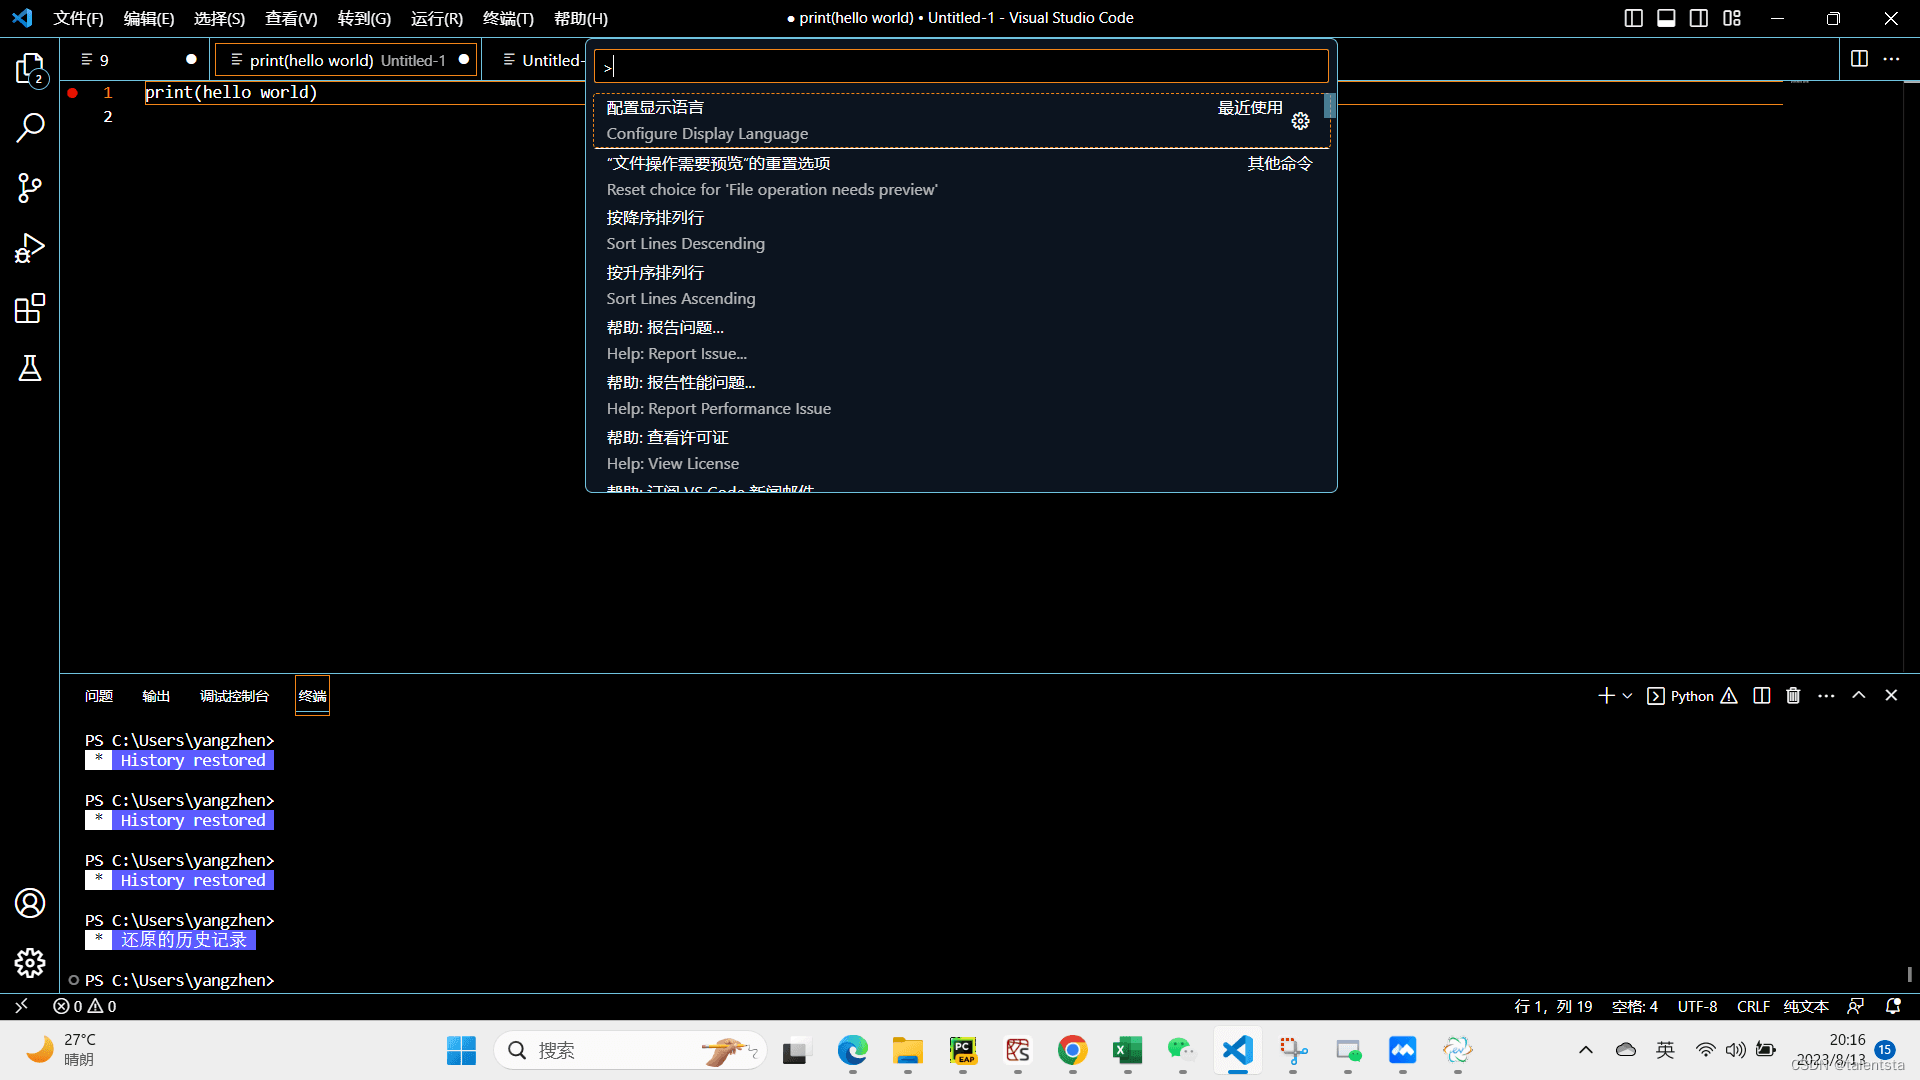Click command palette list scrollbar thumb

click(1329, 106)
